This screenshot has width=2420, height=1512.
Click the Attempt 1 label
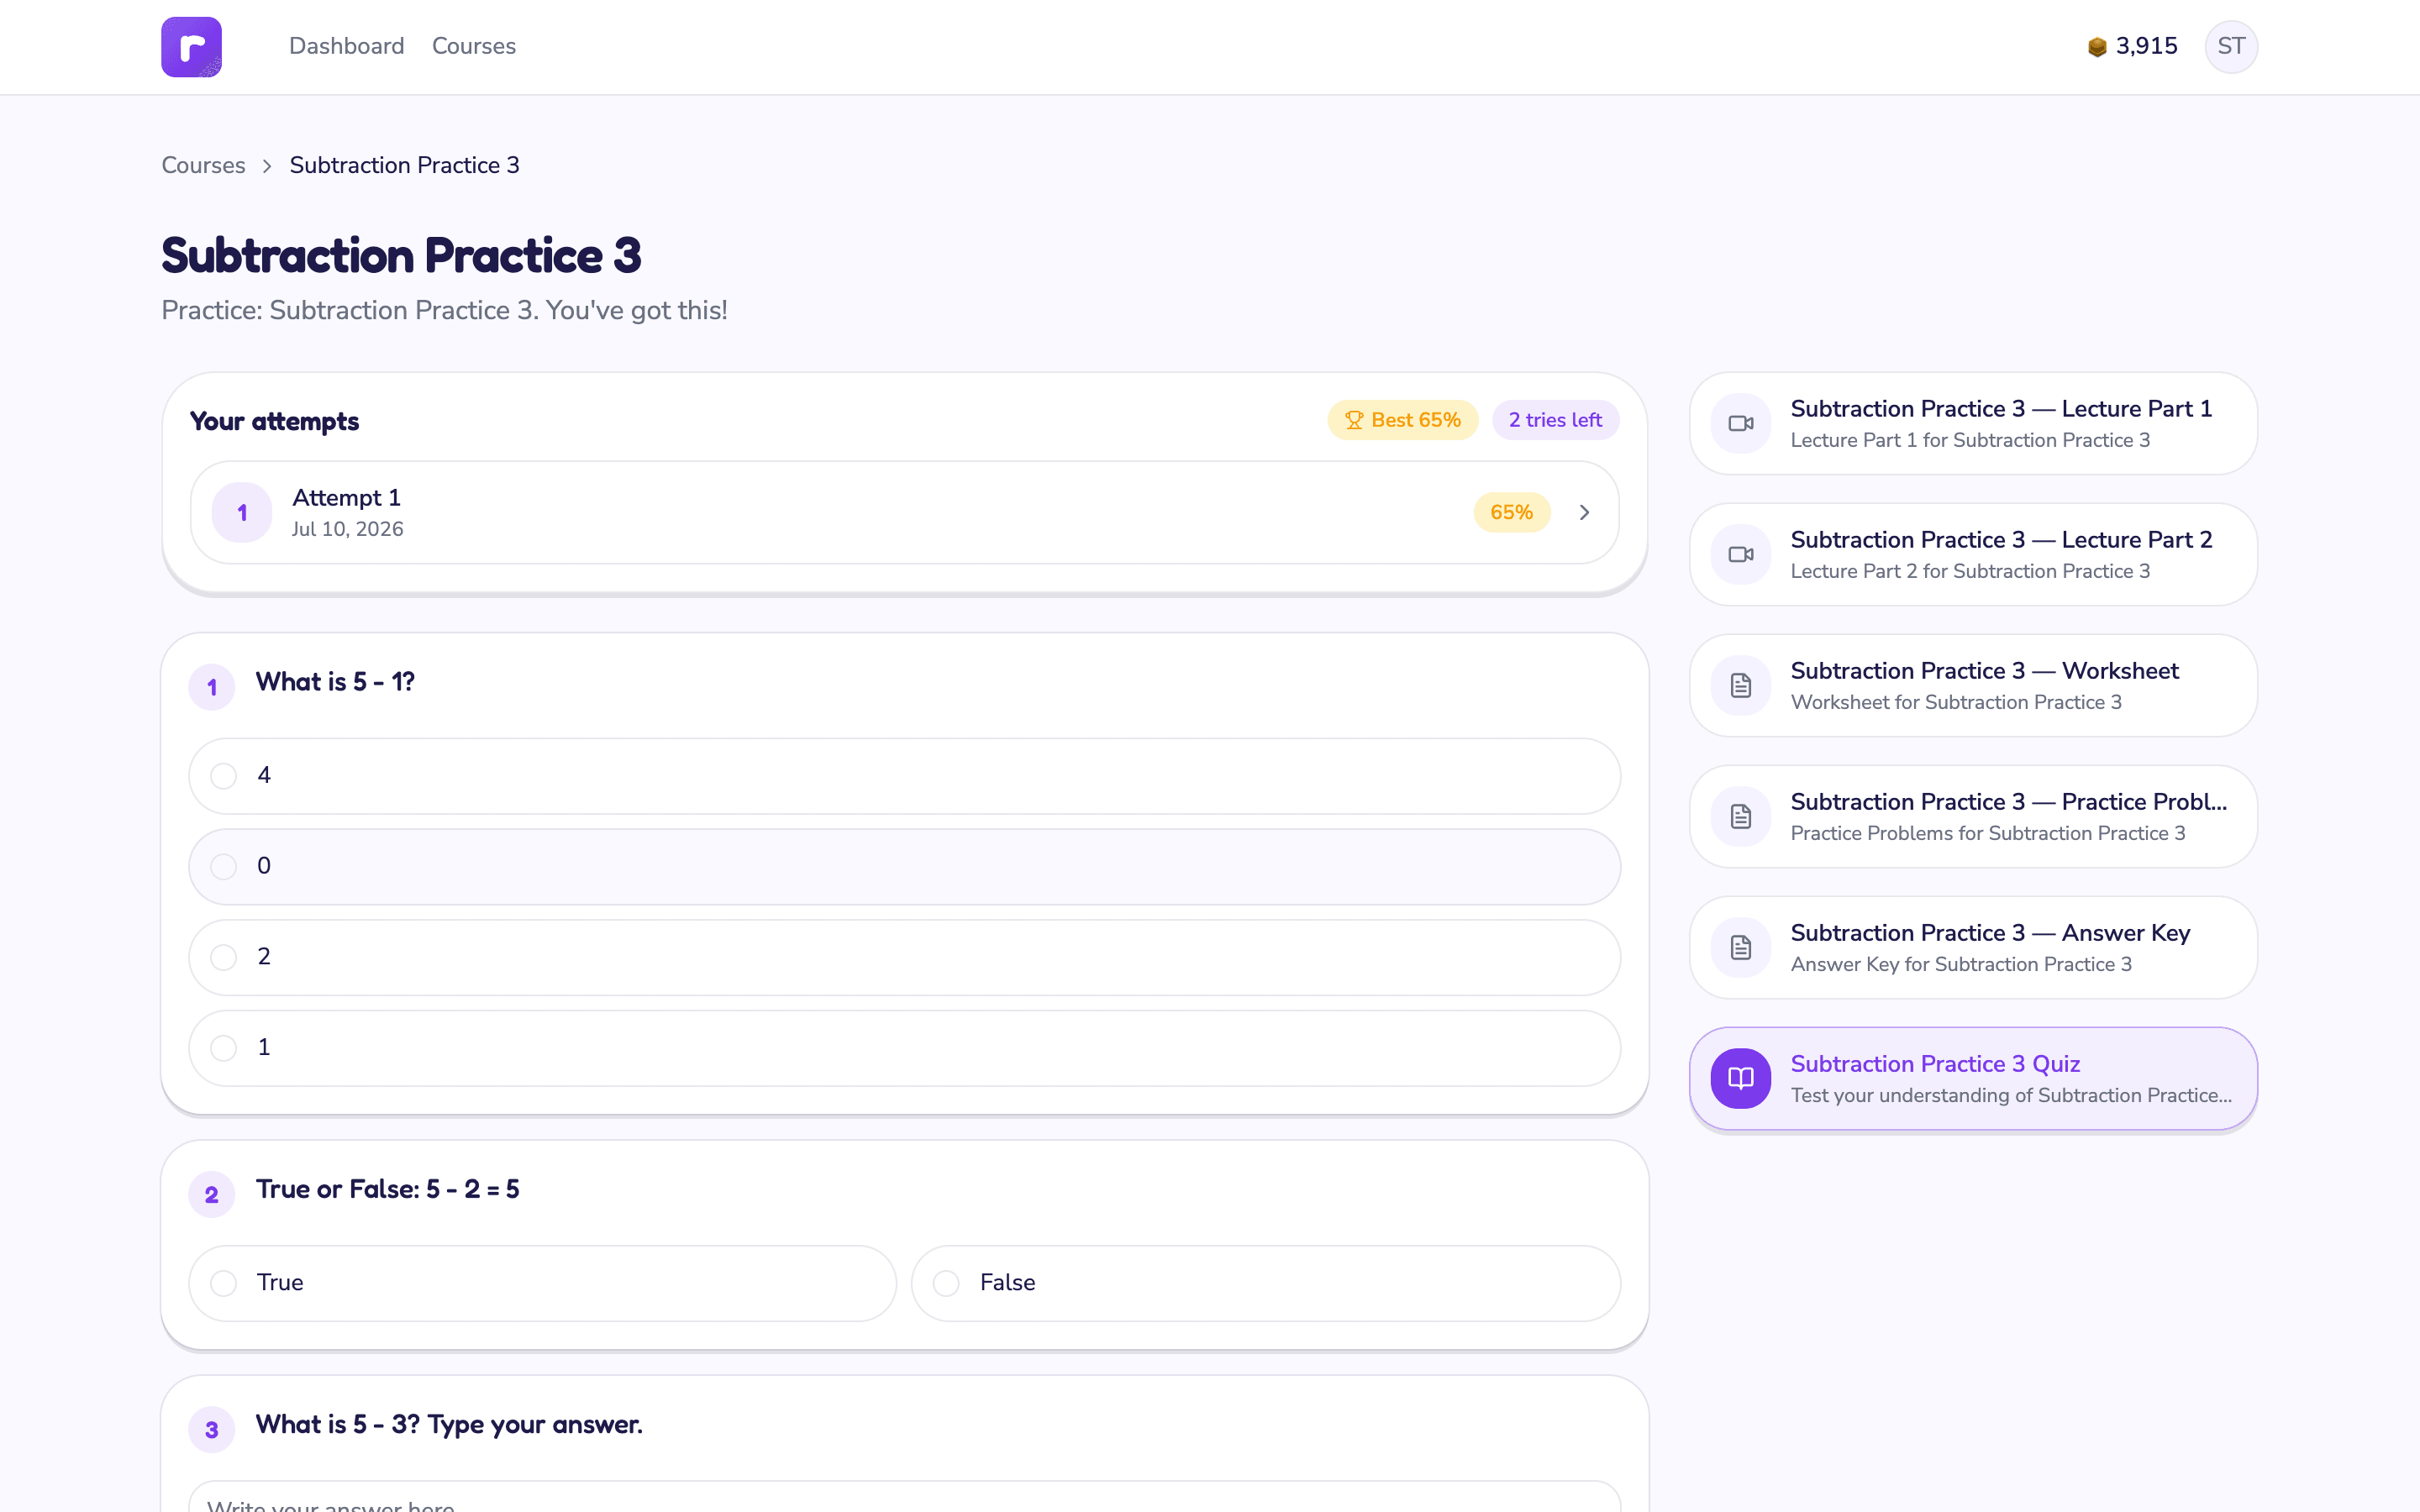click(346, 498)
